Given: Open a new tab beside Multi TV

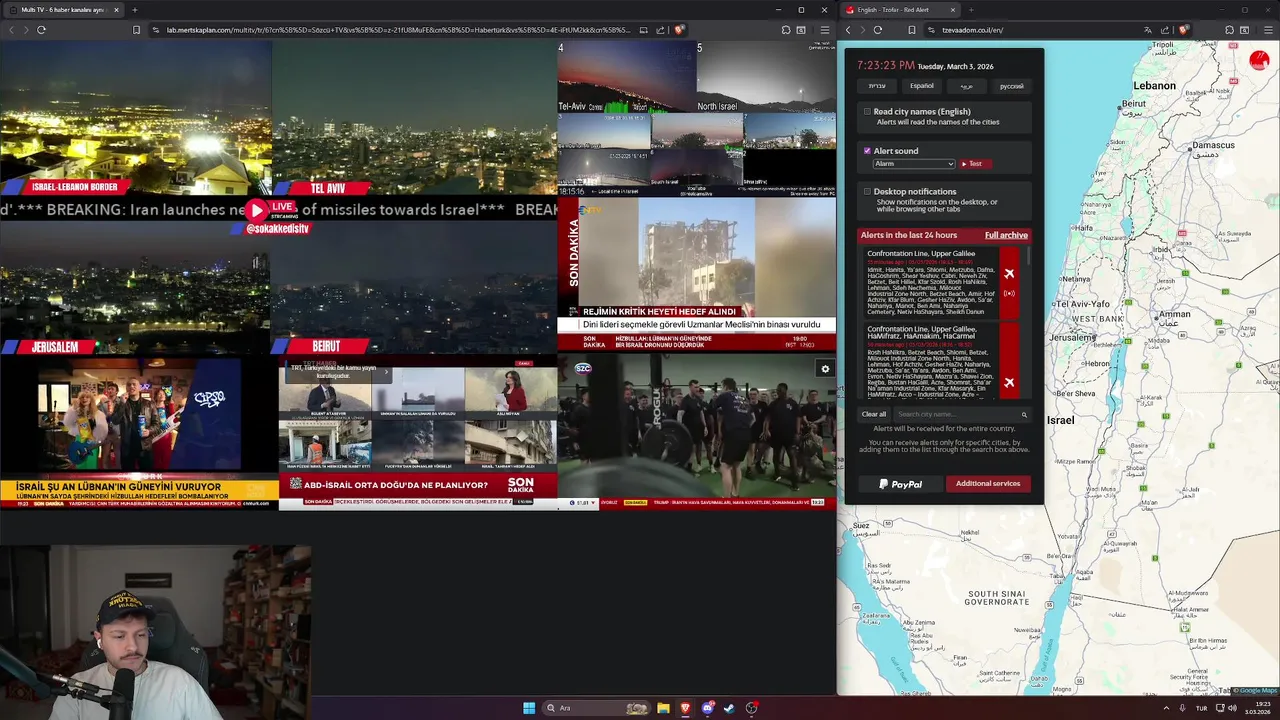Looking at the screenshot, I should coord(135,10).
